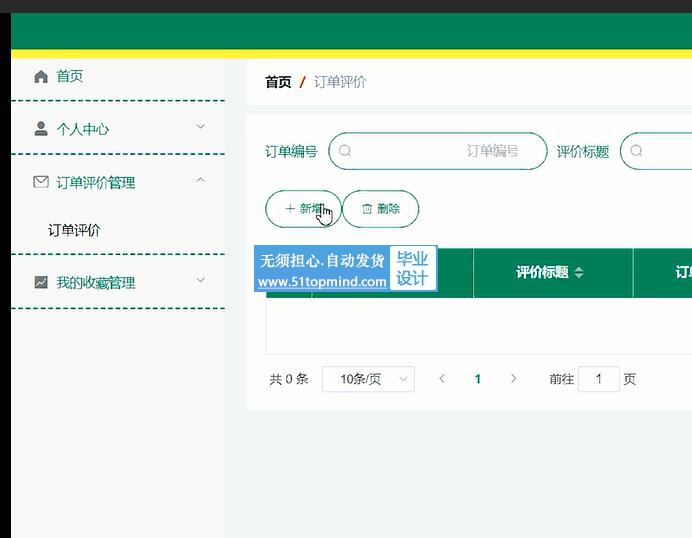Click 首页 in the breadcrumb
The width and height of the screenshot is (692, 538).
point(278,82)
